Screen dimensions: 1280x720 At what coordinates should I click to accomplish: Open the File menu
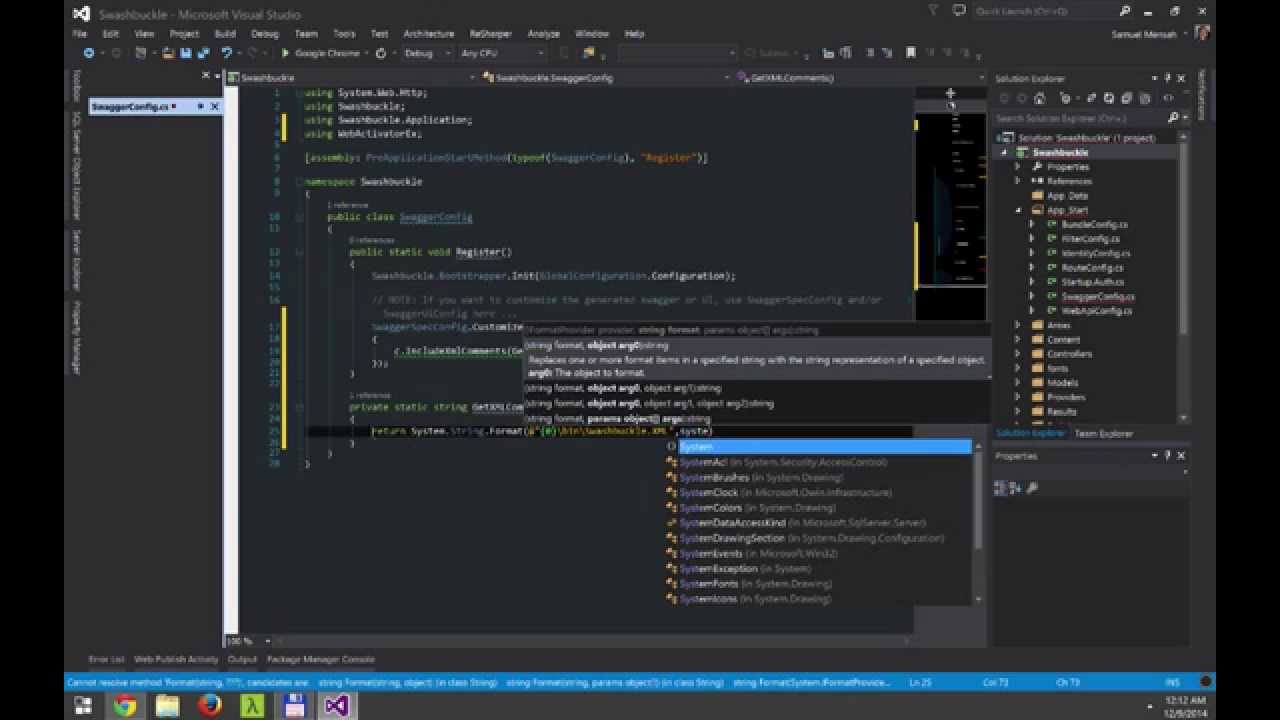click(x=80, y=34)
